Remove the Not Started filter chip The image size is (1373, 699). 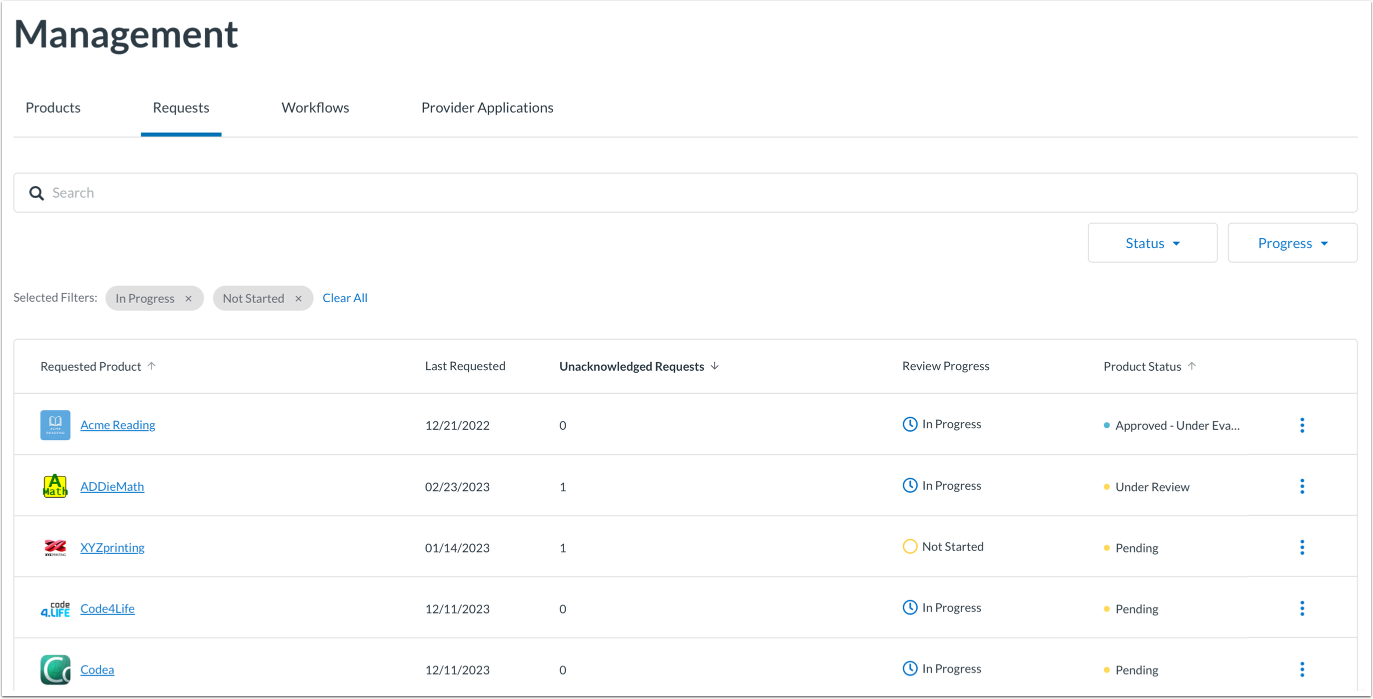point(298,299)
